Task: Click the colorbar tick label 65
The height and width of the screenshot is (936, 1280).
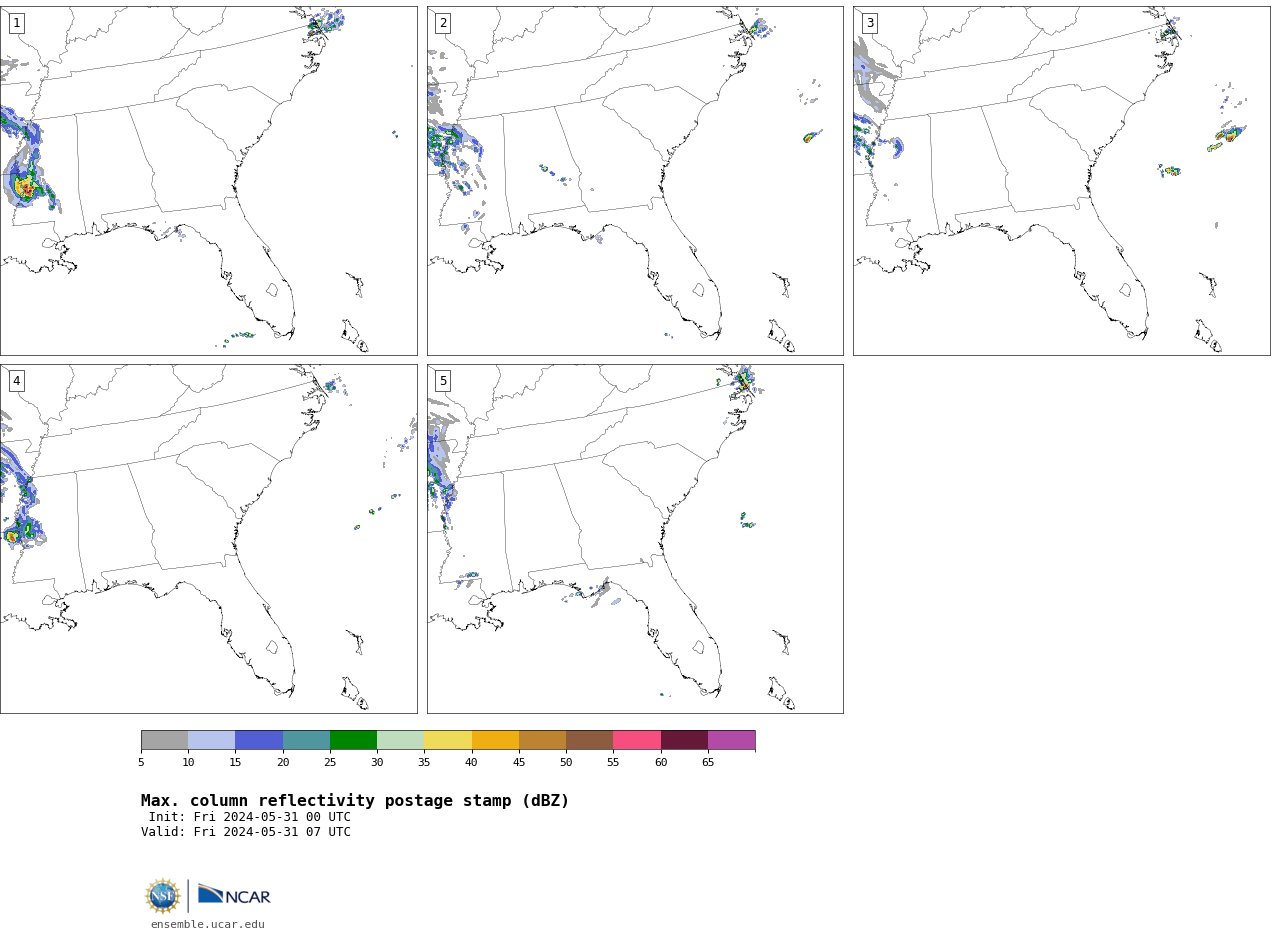Action: [708, 763]
